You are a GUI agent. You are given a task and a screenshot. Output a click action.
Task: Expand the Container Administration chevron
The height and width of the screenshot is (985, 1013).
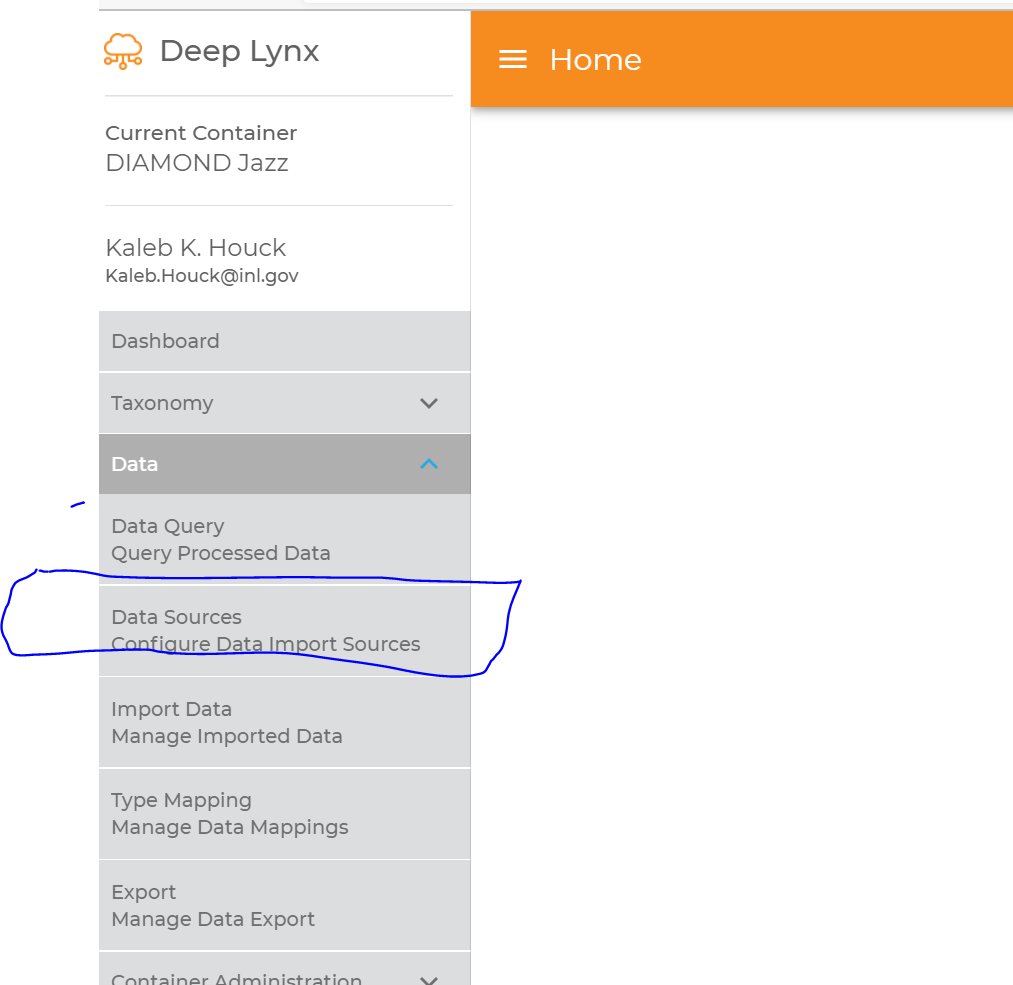429,979
